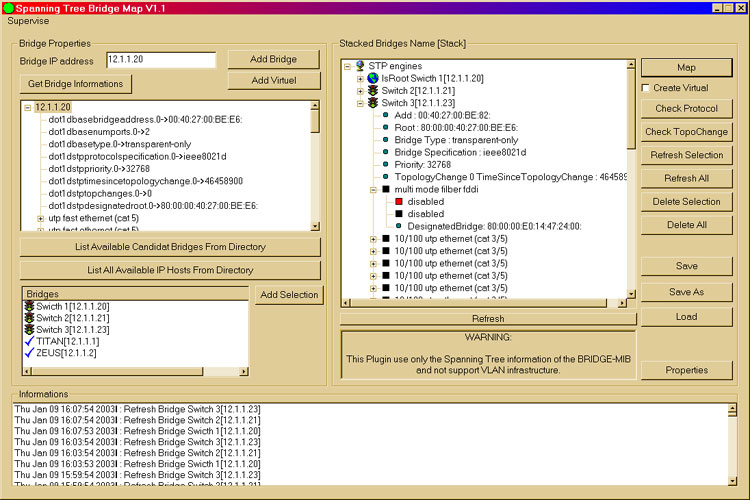750x500 pixels.
Task: Click the blue checkmark icon next to TITAN
Action: tap(29, 342)
